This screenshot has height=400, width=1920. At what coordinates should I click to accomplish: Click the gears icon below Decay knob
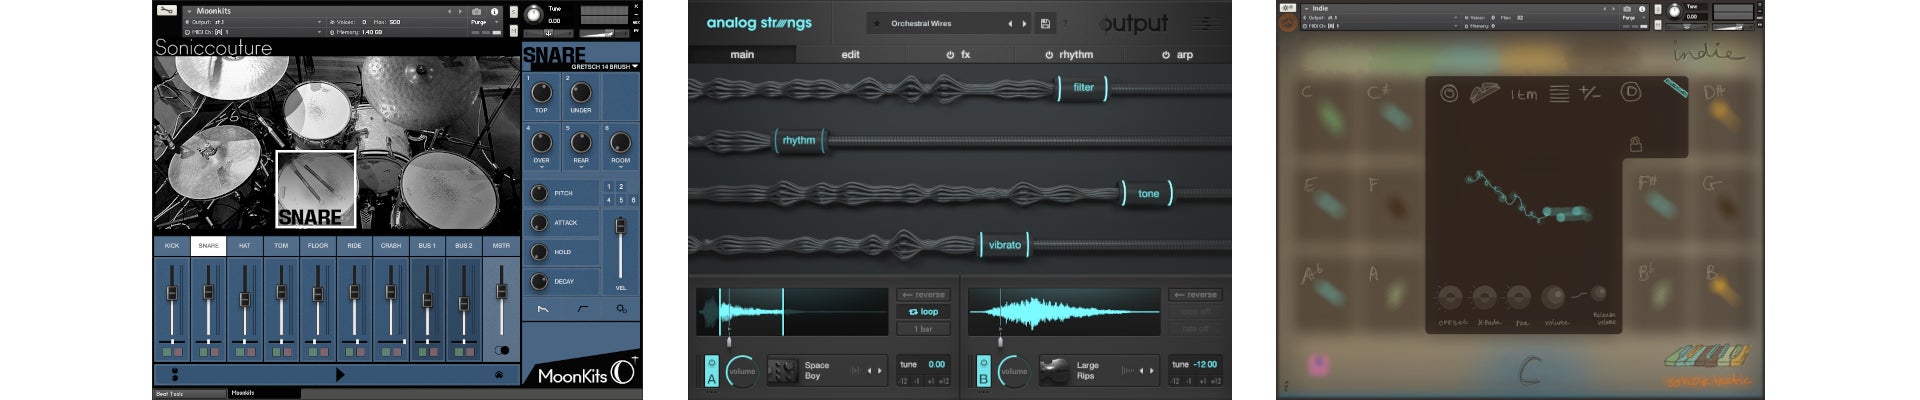pyautogui.click(x=621, y=309)
